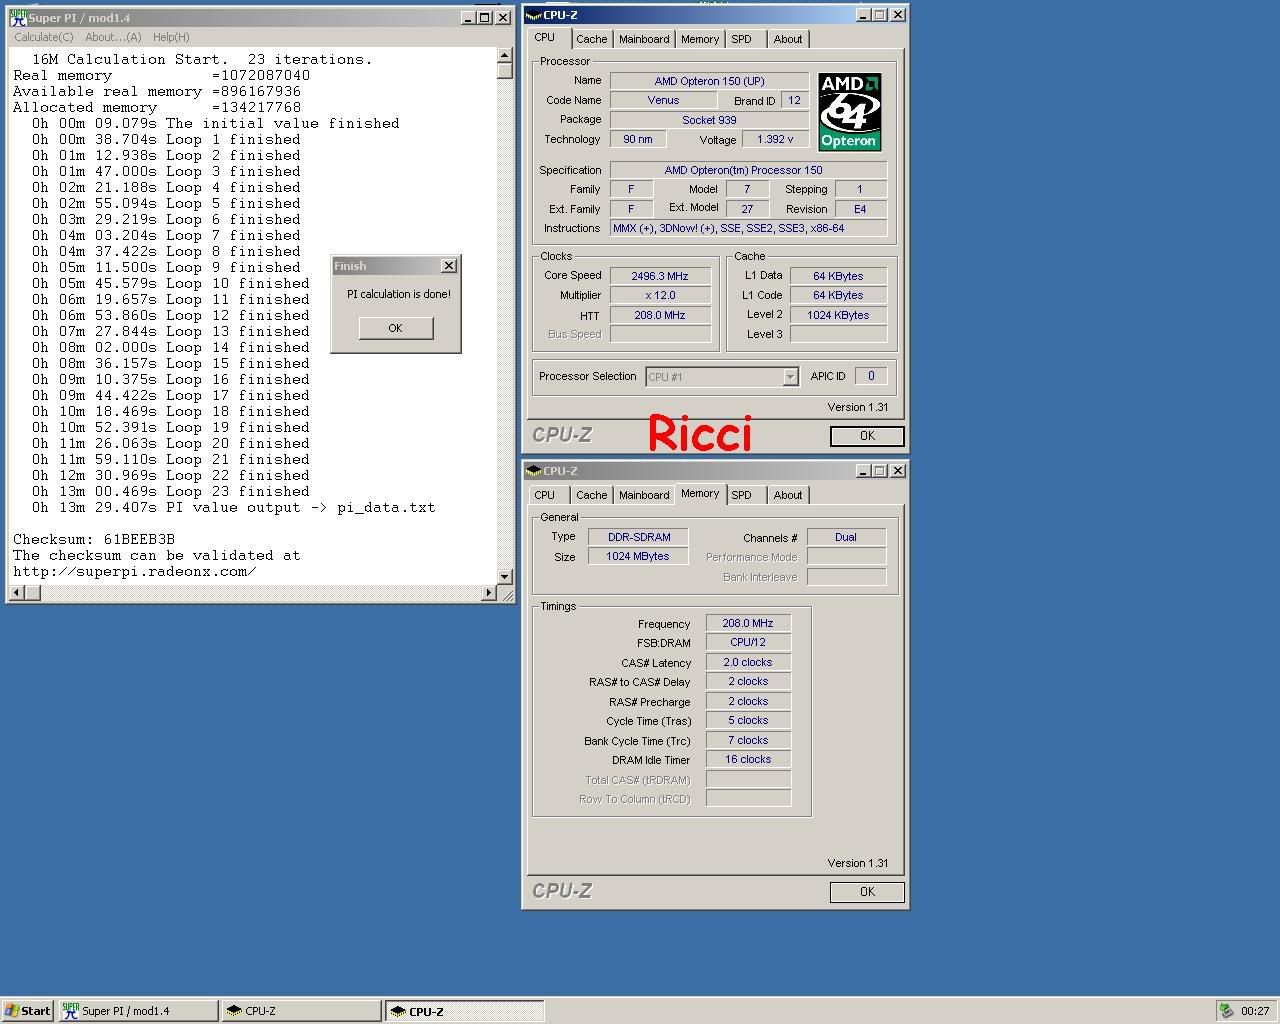Image resolution: width=1280 pixels, height=1024 pixels.
Task: Click the Revision E4 field
Action: click(x=860, y=209)
